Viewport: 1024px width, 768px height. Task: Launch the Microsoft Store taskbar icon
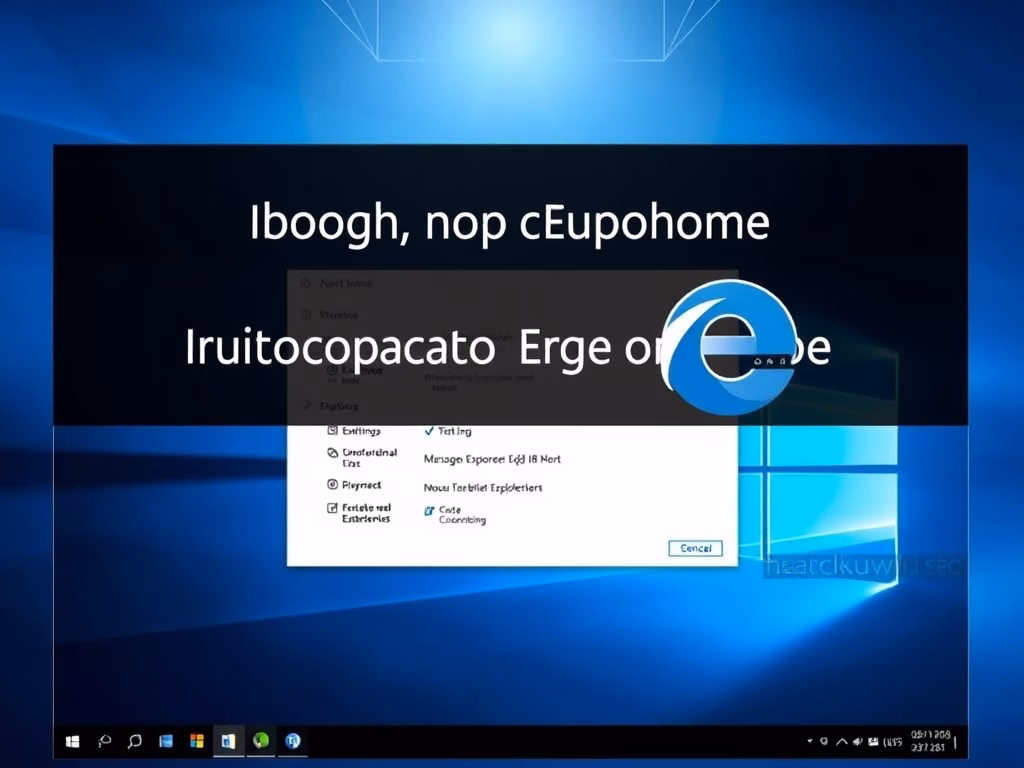point(197,741)
